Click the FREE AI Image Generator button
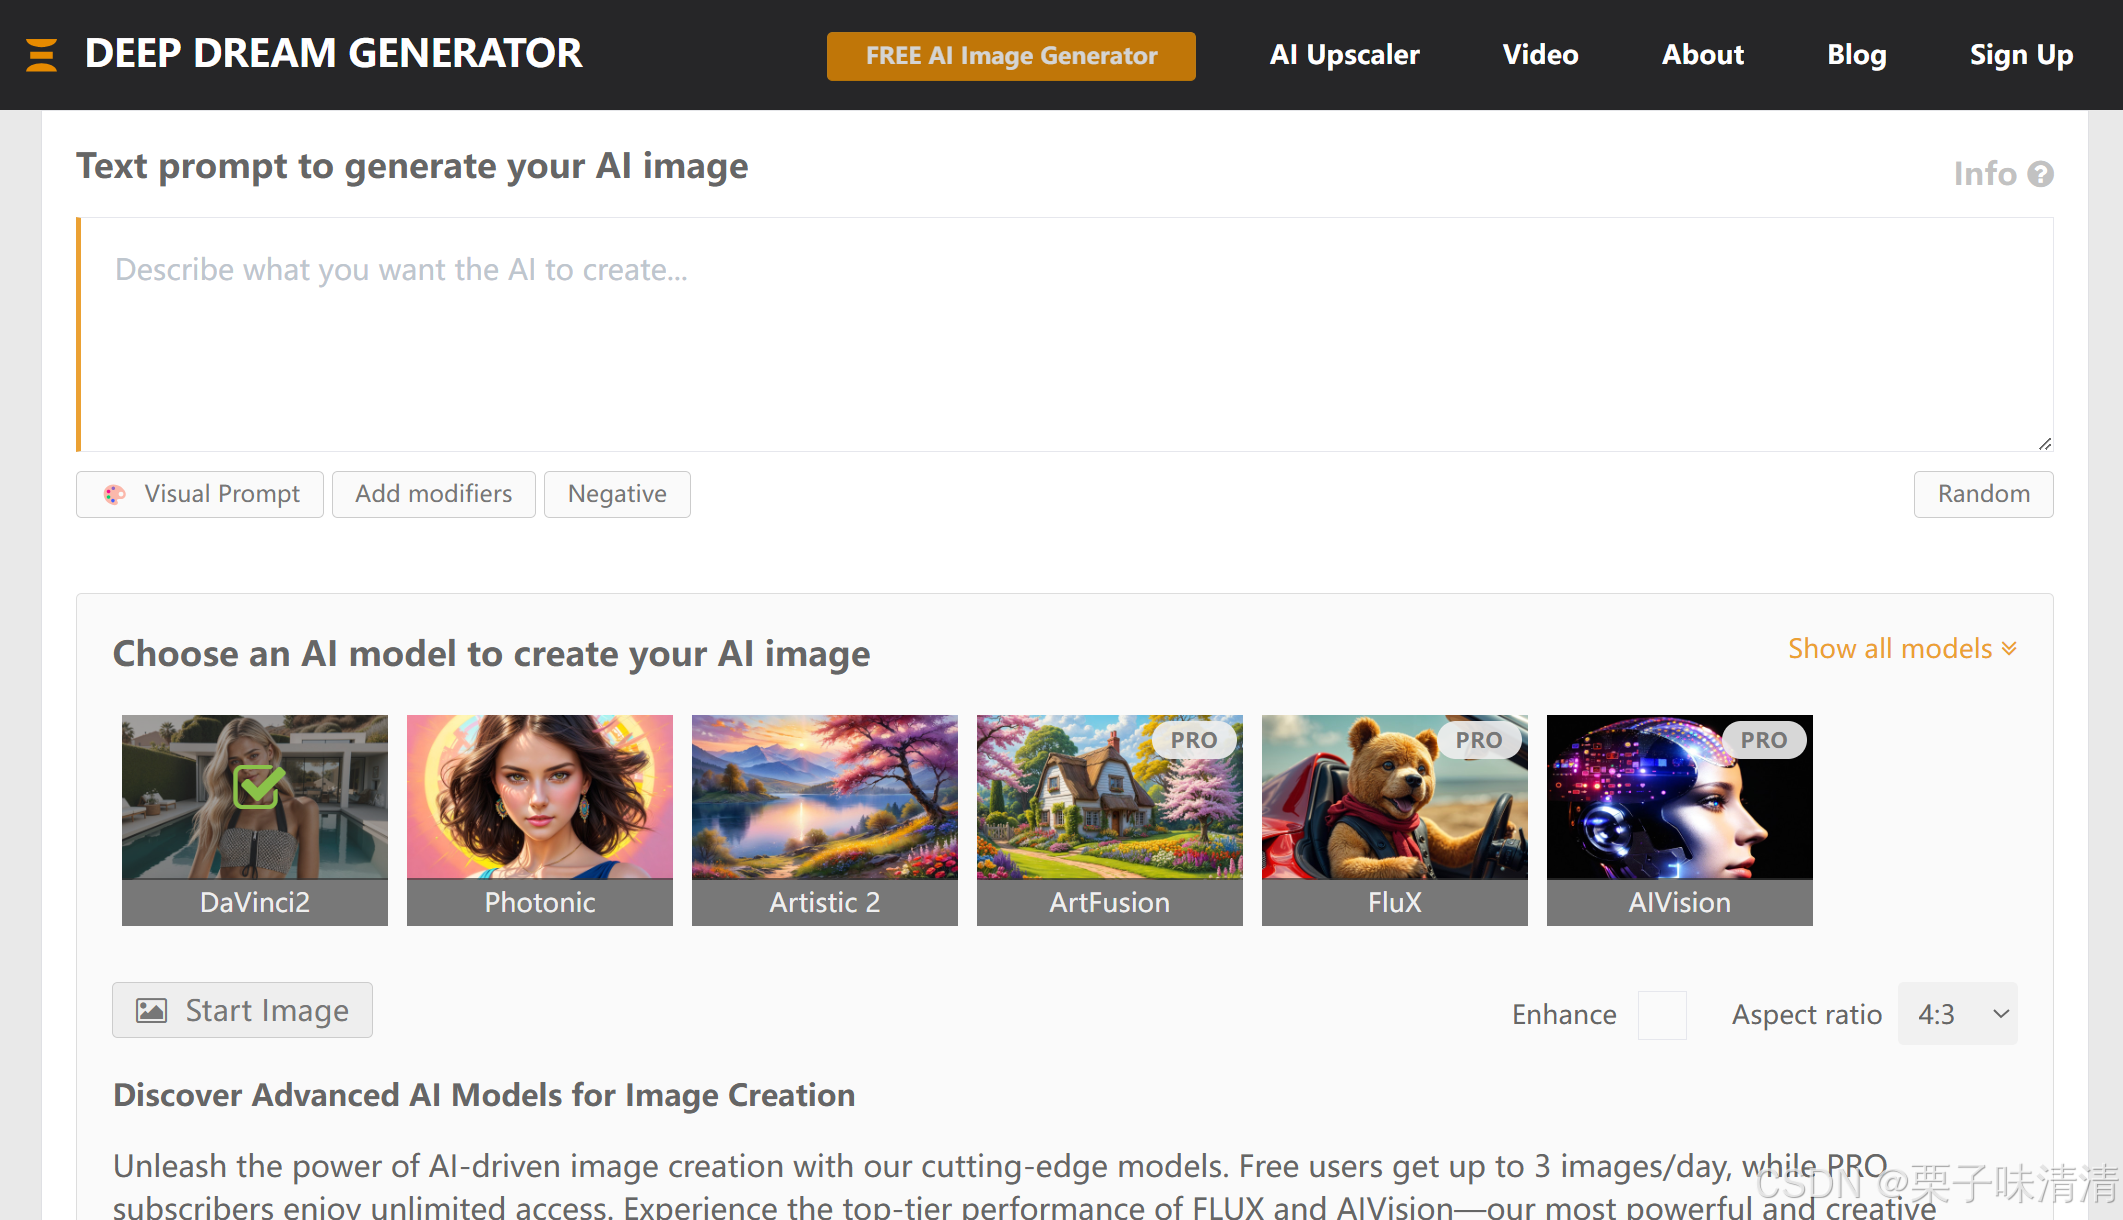 point(1011,56)
